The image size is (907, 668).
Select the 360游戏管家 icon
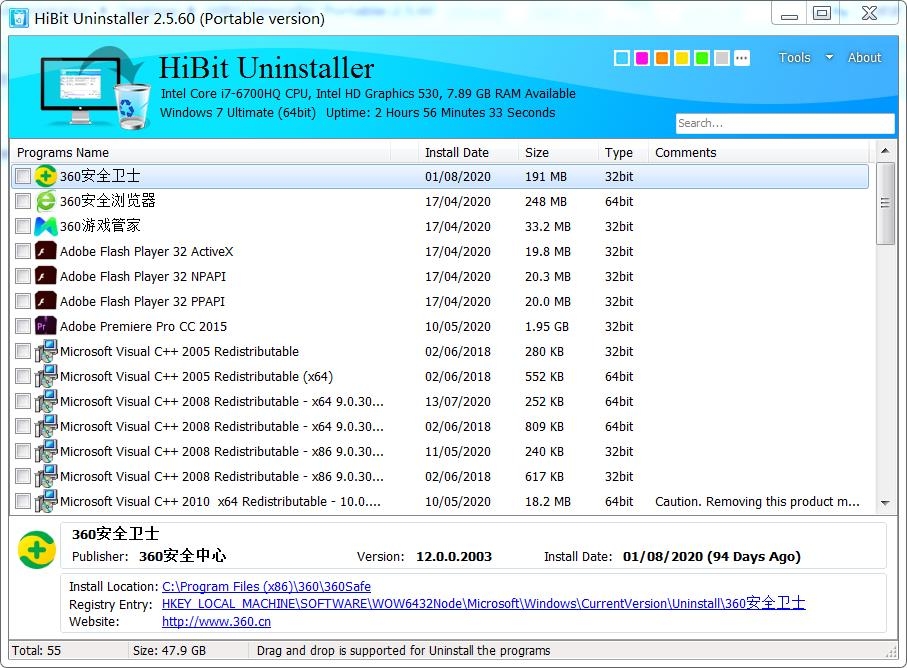click(45, 226)
